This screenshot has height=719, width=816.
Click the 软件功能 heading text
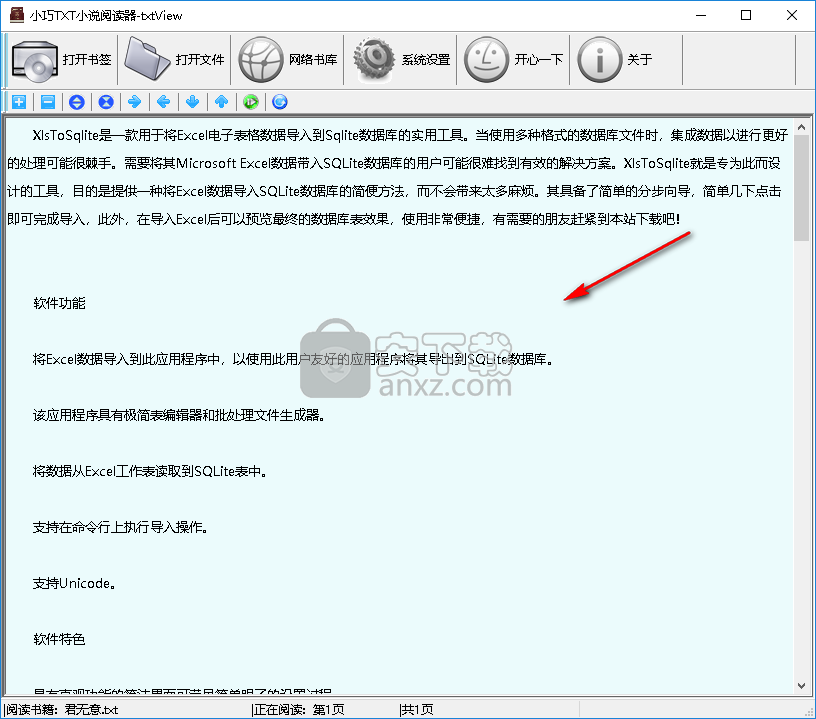click(x=59, y=303)
